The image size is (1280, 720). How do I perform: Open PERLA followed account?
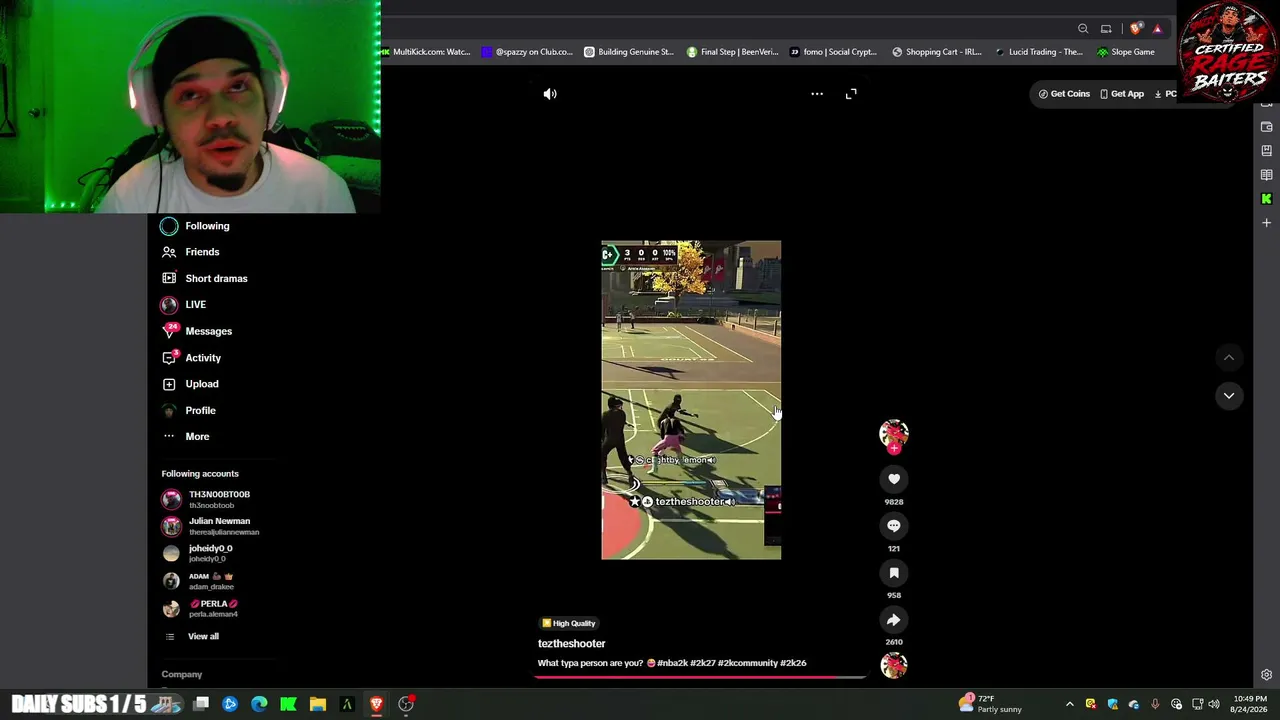(x=200, y=608)
